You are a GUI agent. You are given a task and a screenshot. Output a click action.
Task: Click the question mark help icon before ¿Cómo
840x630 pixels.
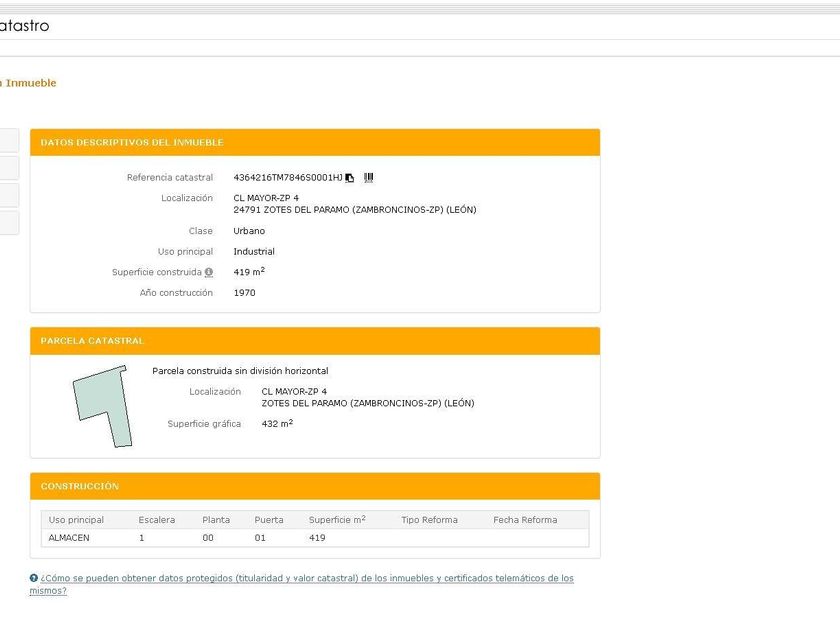pyautogui.click(x=34, y=578)
